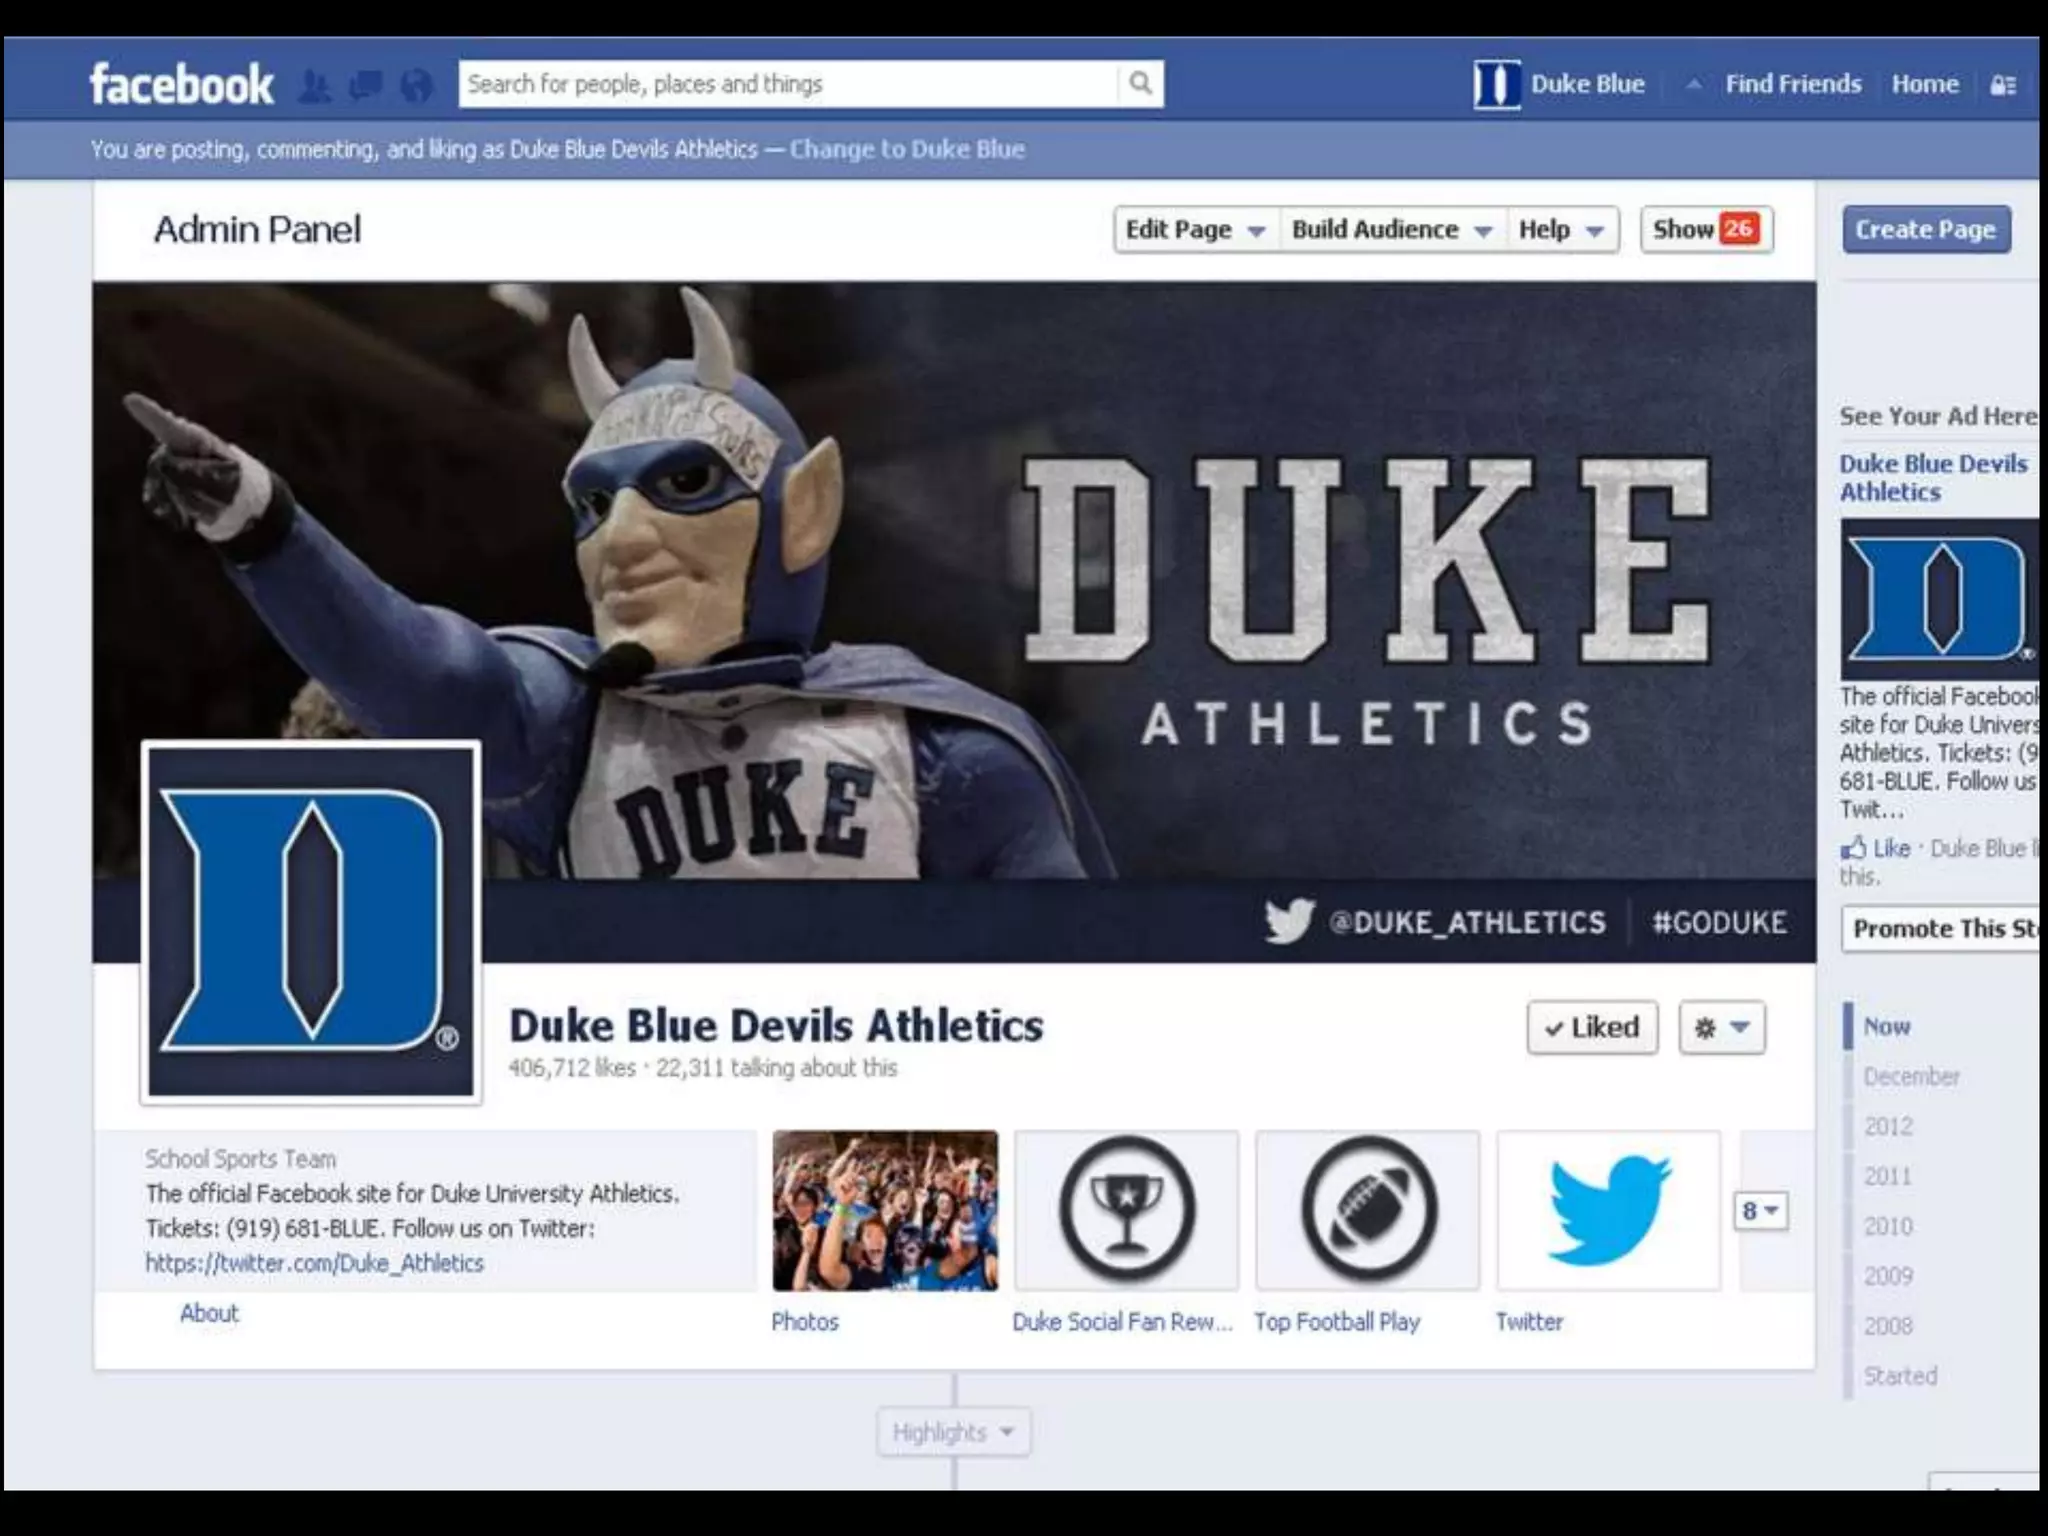Click the Create Page button

point(1925,230)
